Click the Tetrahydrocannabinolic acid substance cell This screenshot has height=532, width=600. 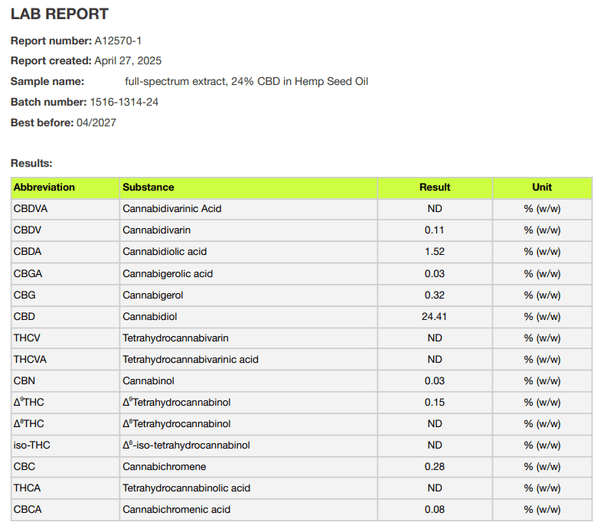pos(186,488)
